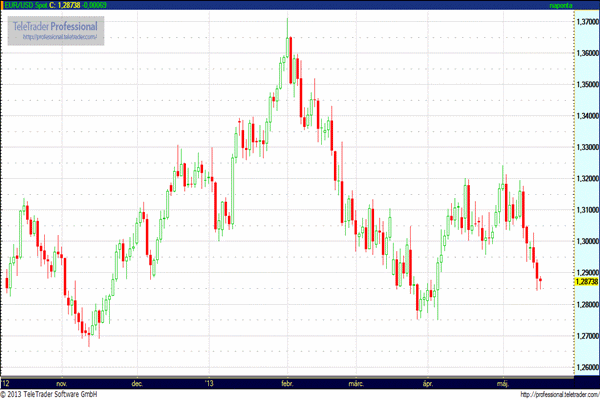Open the professional.teletrader.com link under the logo
Screen dimensions: 600x400
(60, 37)
